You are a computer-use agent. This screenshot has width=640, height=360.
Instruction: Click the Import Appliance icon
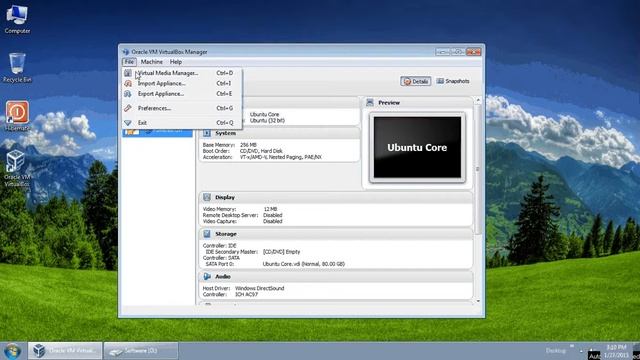[x=128, y=83]
